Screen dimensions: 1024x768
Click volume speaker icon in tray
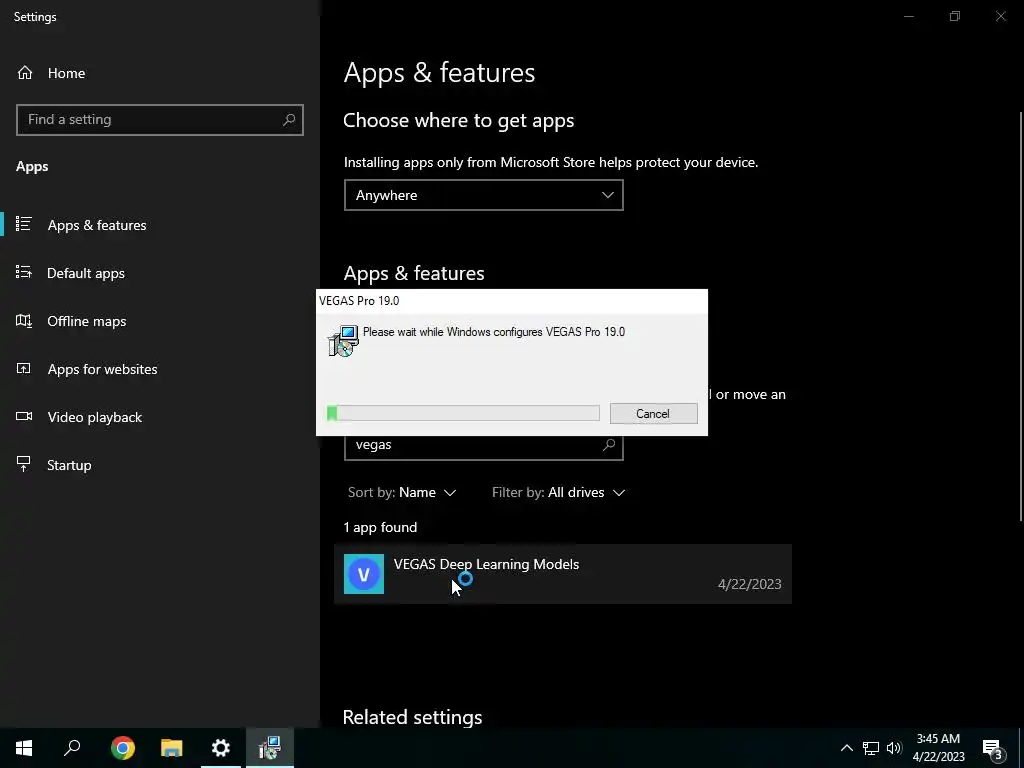(x=894, y=748)
